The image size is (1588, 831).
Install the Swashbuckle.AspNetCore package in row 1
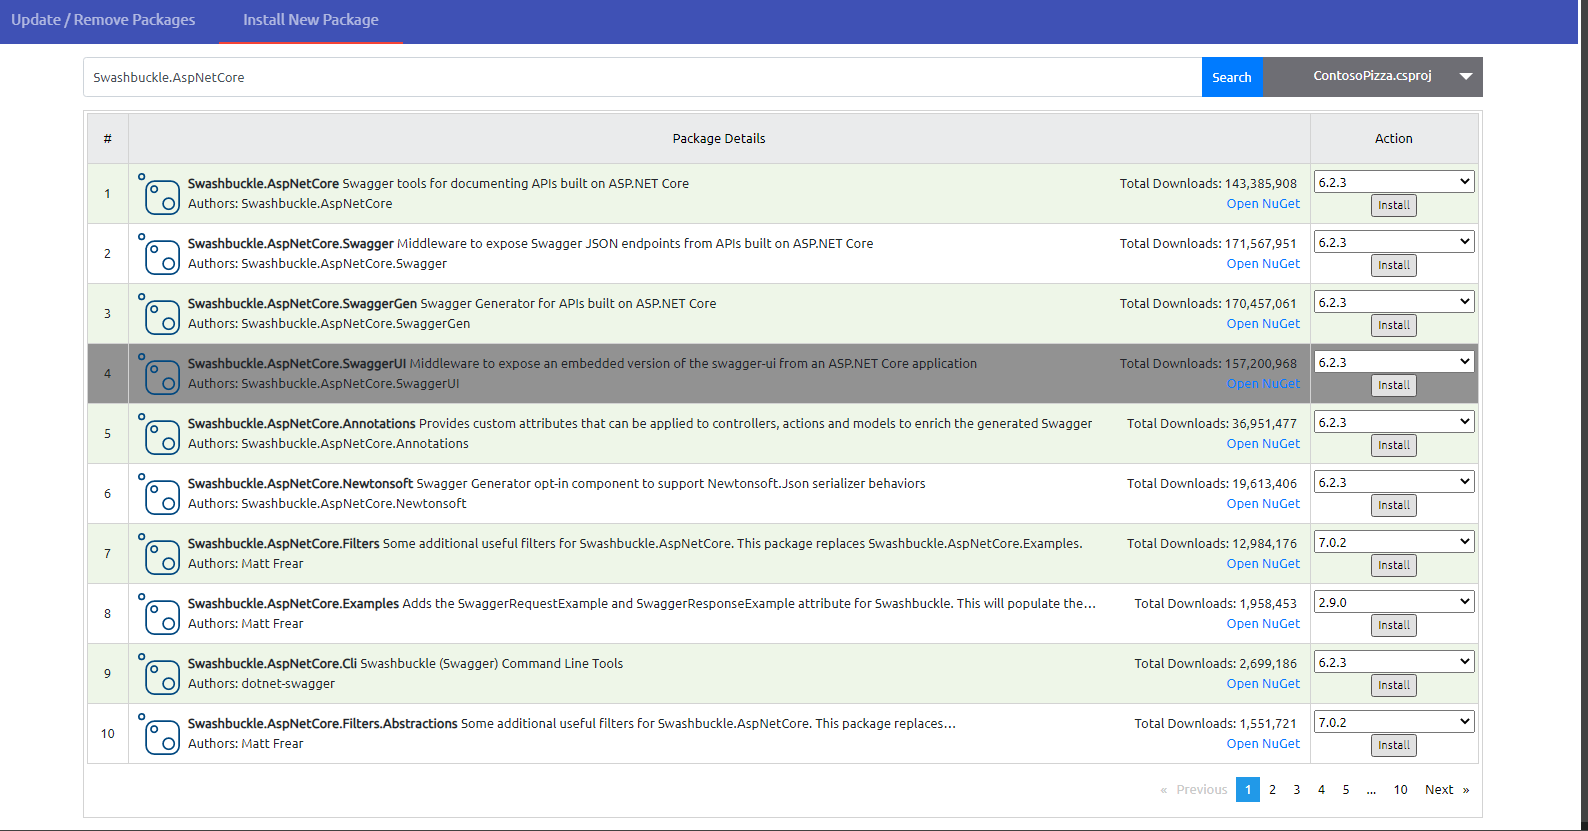click(1394, 206)
